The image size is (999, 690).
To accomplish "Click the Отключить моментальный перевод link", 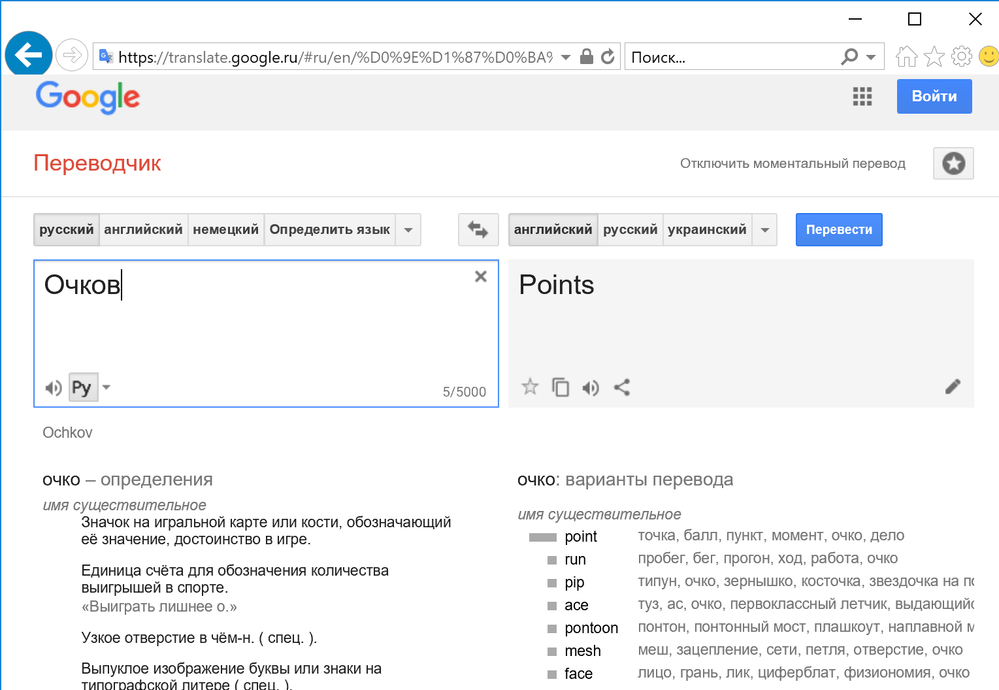I will (793, 163).
